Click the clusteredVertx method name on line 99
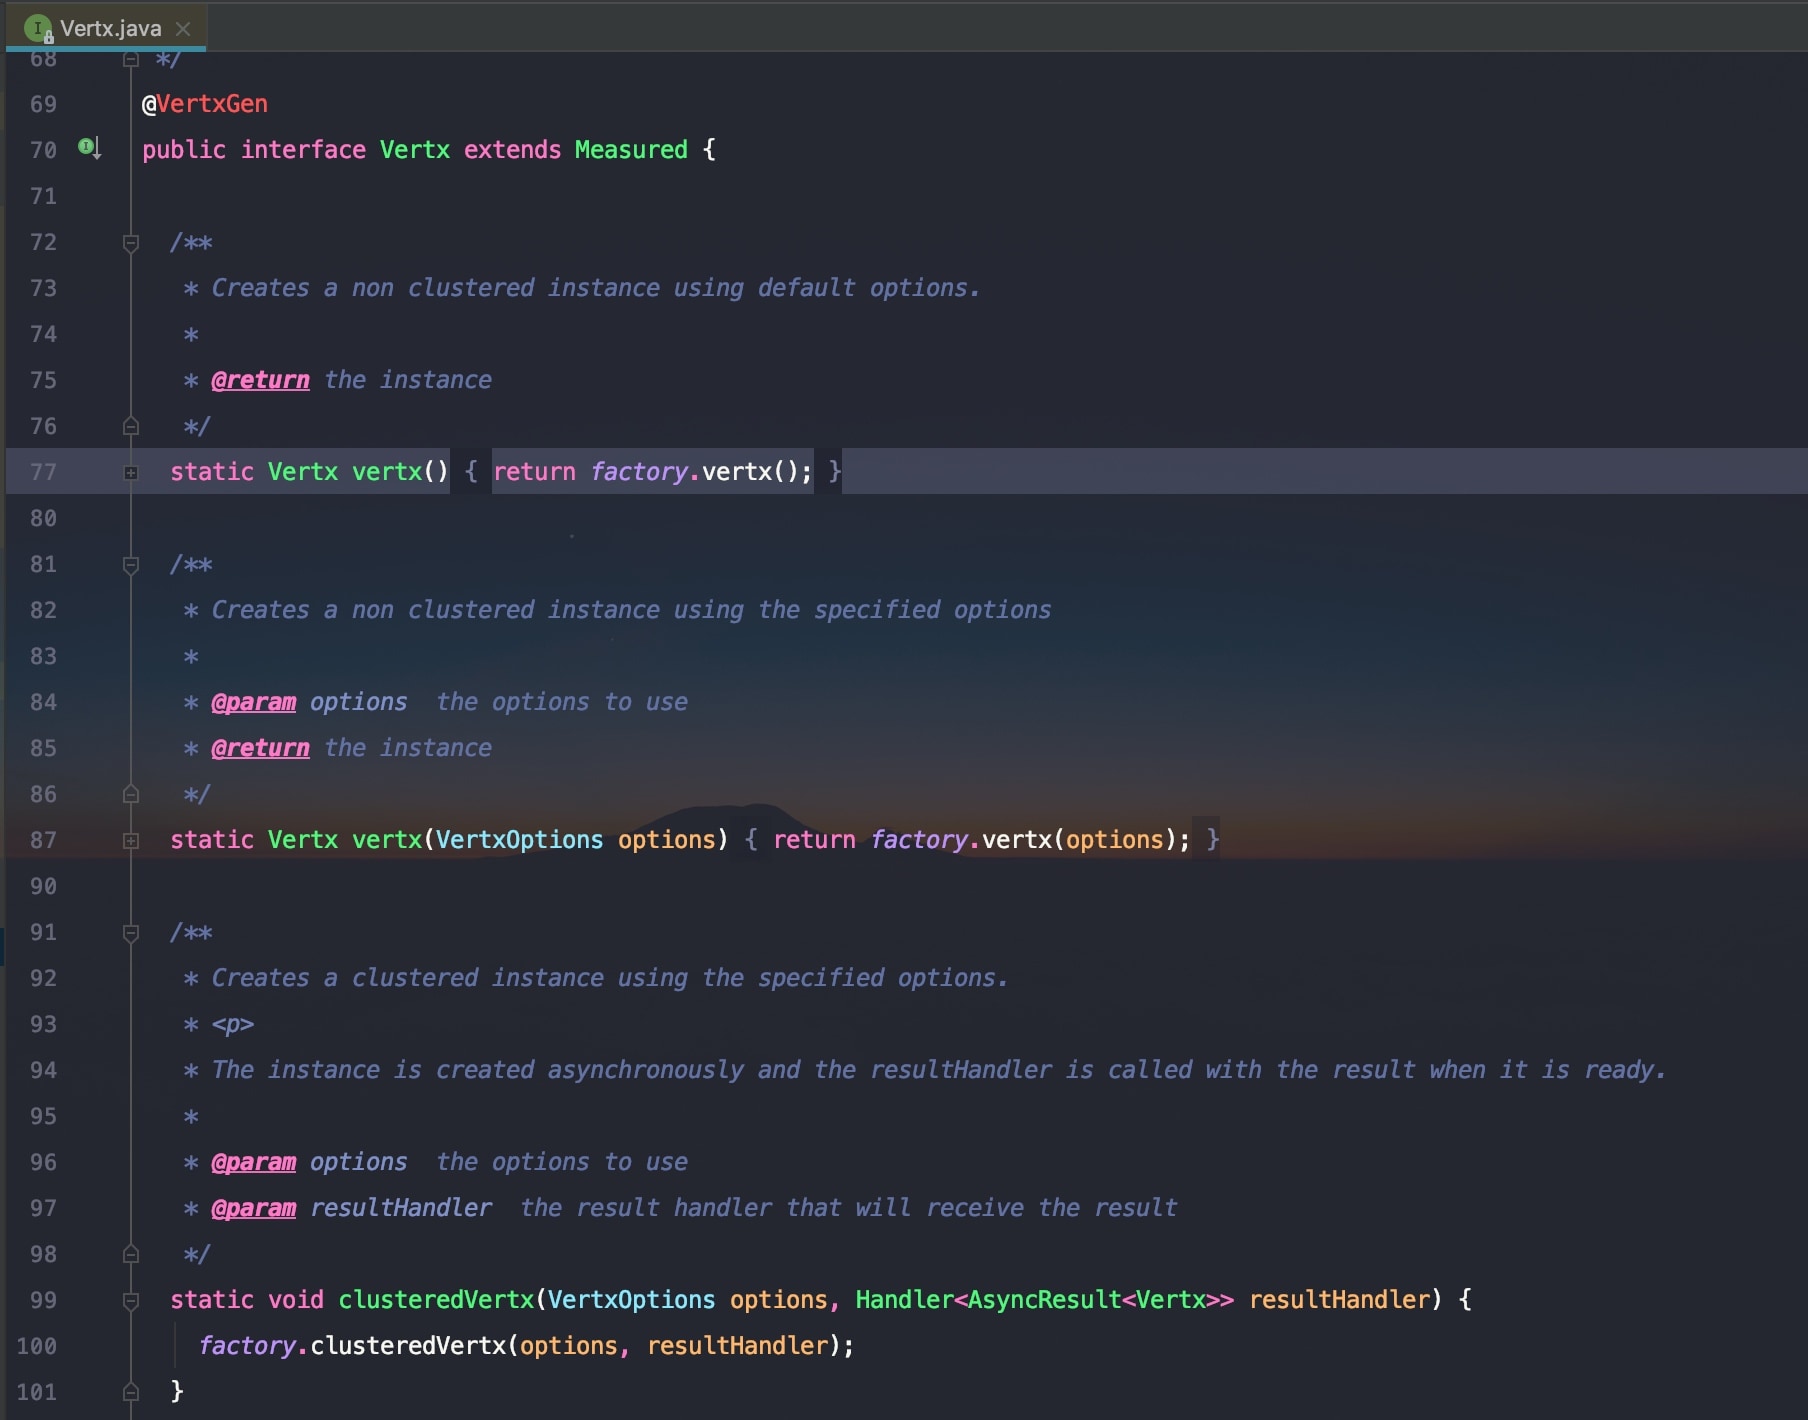Screen dimensions: 1808x1420 [x=436, y=1300]
